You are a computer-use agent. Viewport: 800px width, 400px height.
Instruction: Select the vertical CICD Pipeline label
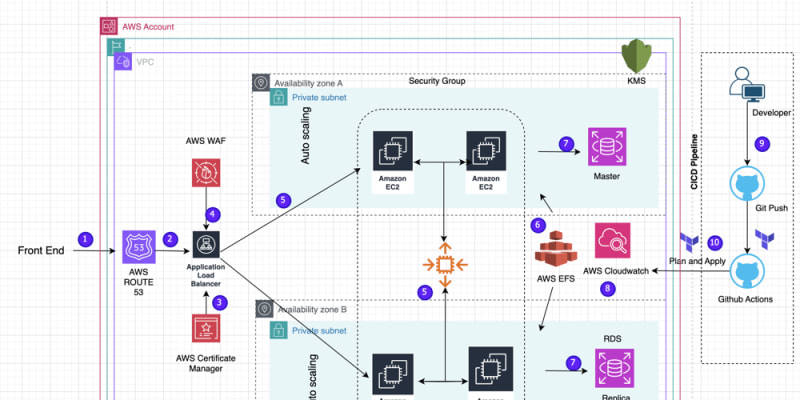[694, 162]
